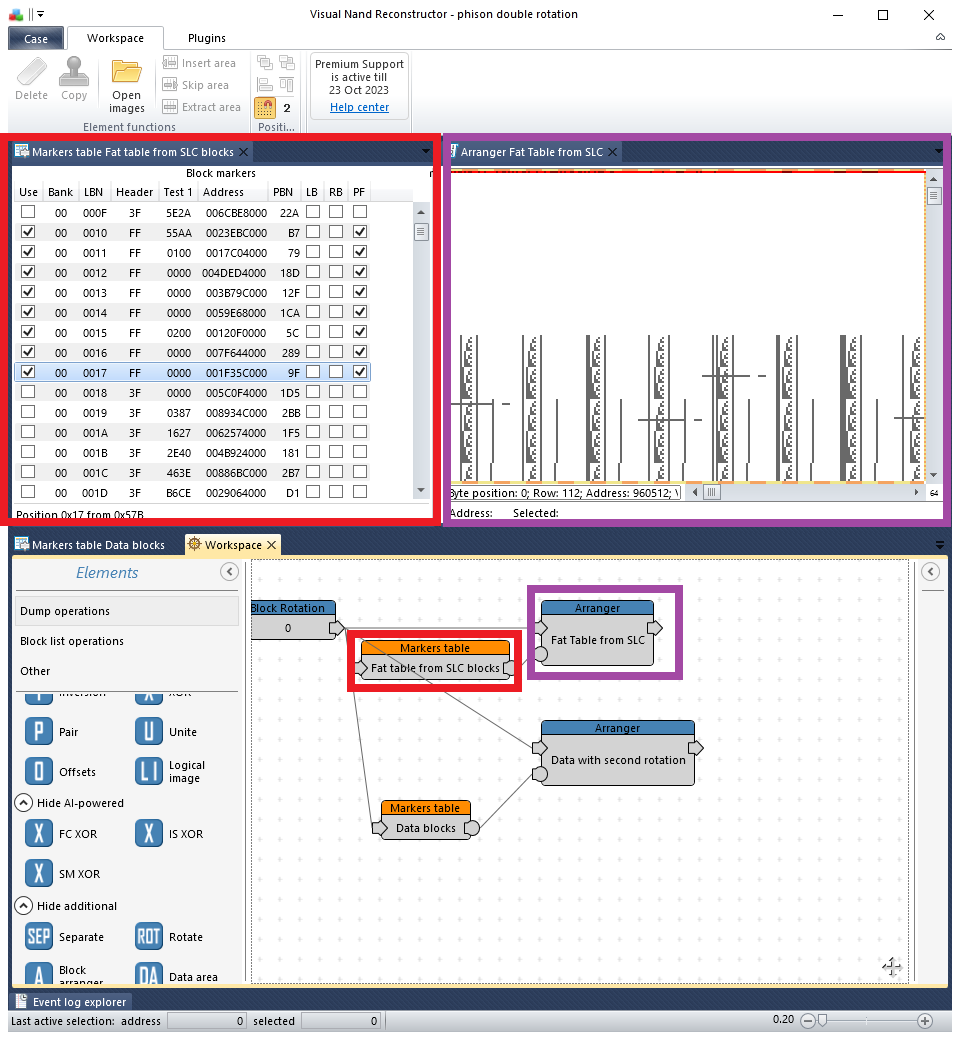Zoom in with the plus icon
This screenshot has height=1040, width=960.
pyautogui.click(x=925, y=1021)
